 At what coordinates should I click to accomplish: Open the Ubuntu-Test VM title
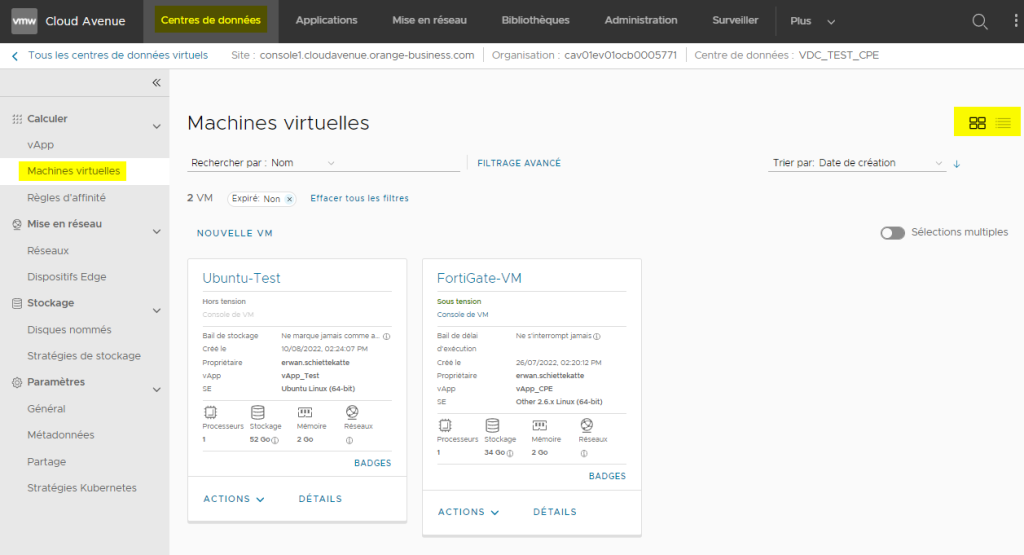(x=241, y=278)
